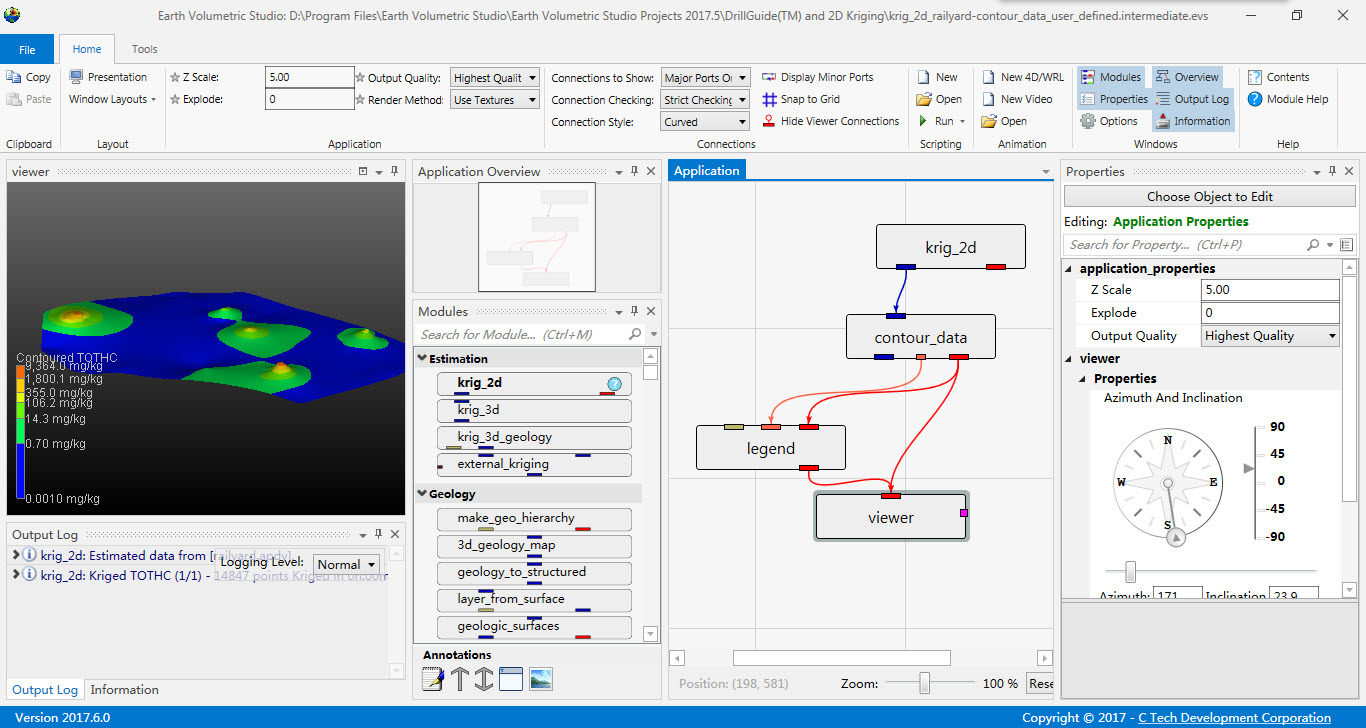This screenshot has width=1366, height=728.
Task: Open help Contents
Action: click(1278, 77)
